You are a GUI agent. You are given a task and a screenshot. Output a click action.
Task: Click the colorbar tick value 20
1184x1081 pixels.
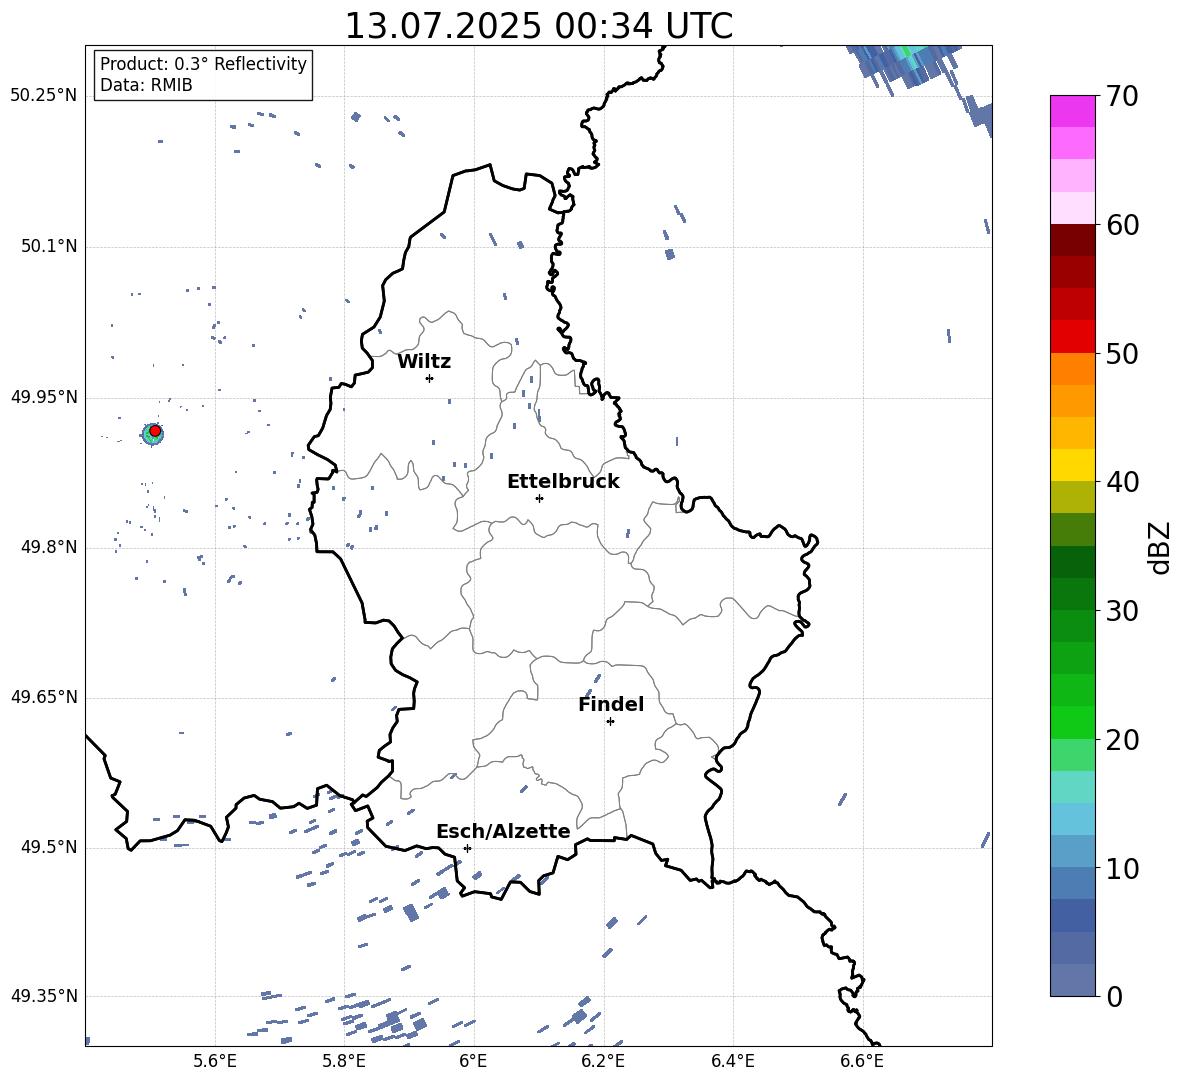[1123, 740]
